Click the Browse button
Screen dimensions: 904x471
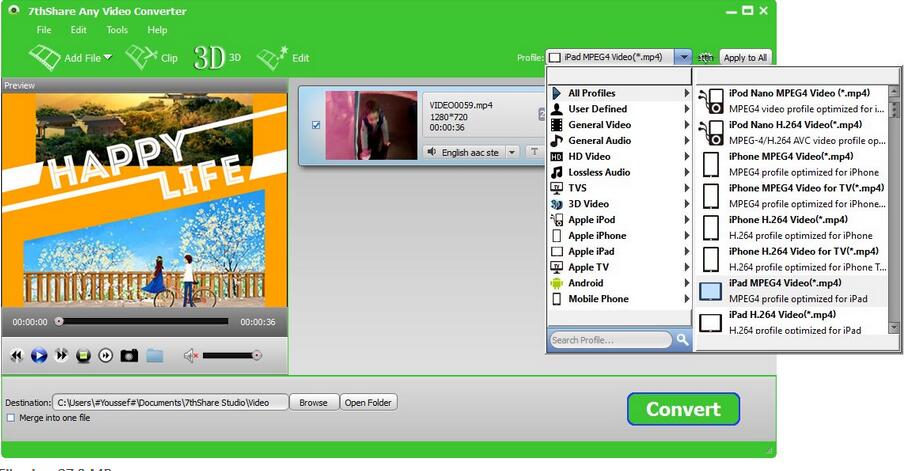[313, 402]
